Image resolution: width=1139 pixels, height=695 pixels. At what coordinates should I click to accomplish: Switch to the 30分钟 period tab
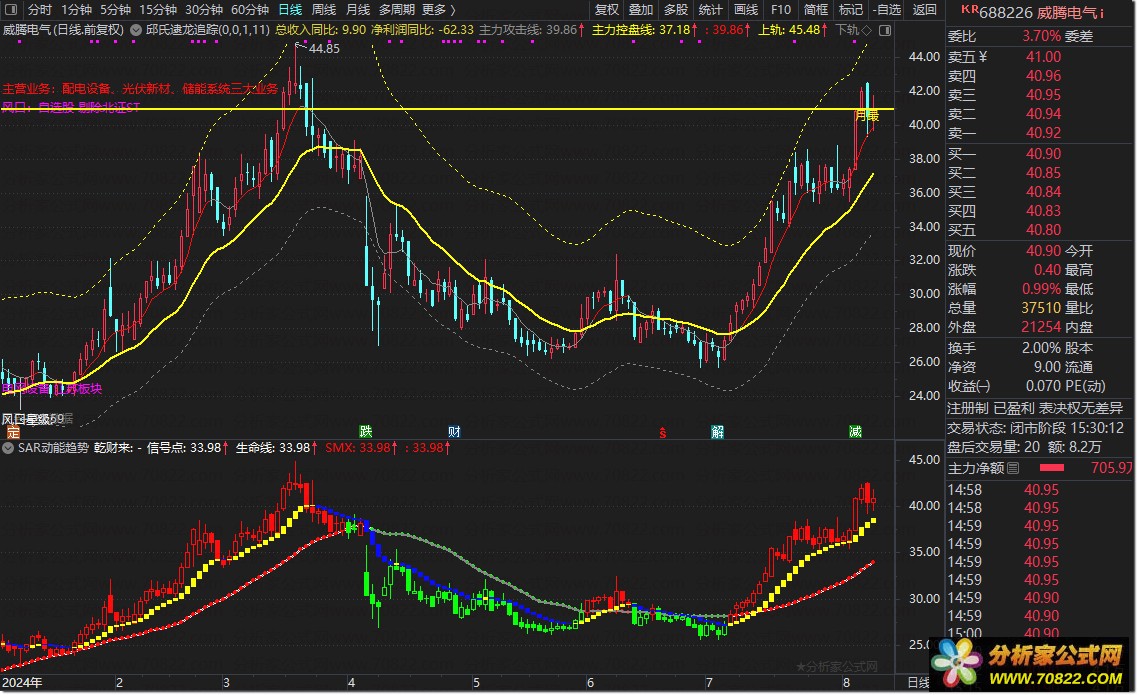point(203,9)
